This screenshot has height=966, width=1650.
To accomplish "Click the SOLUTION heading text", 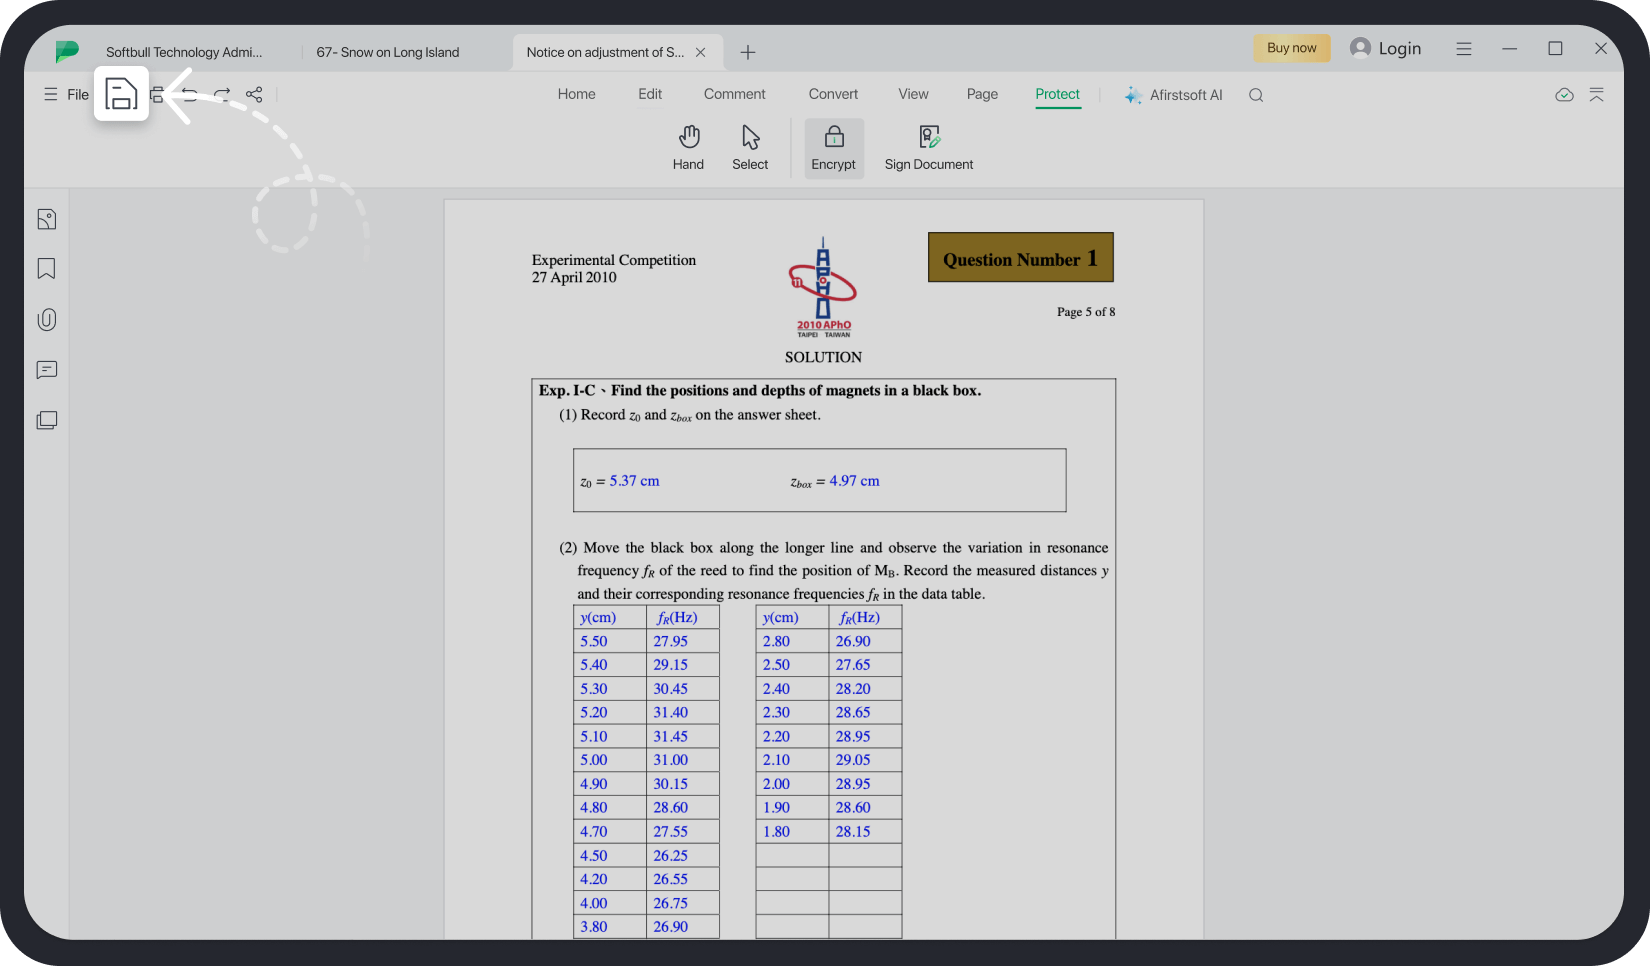I will pyautogui.click(x=823, y=357).
